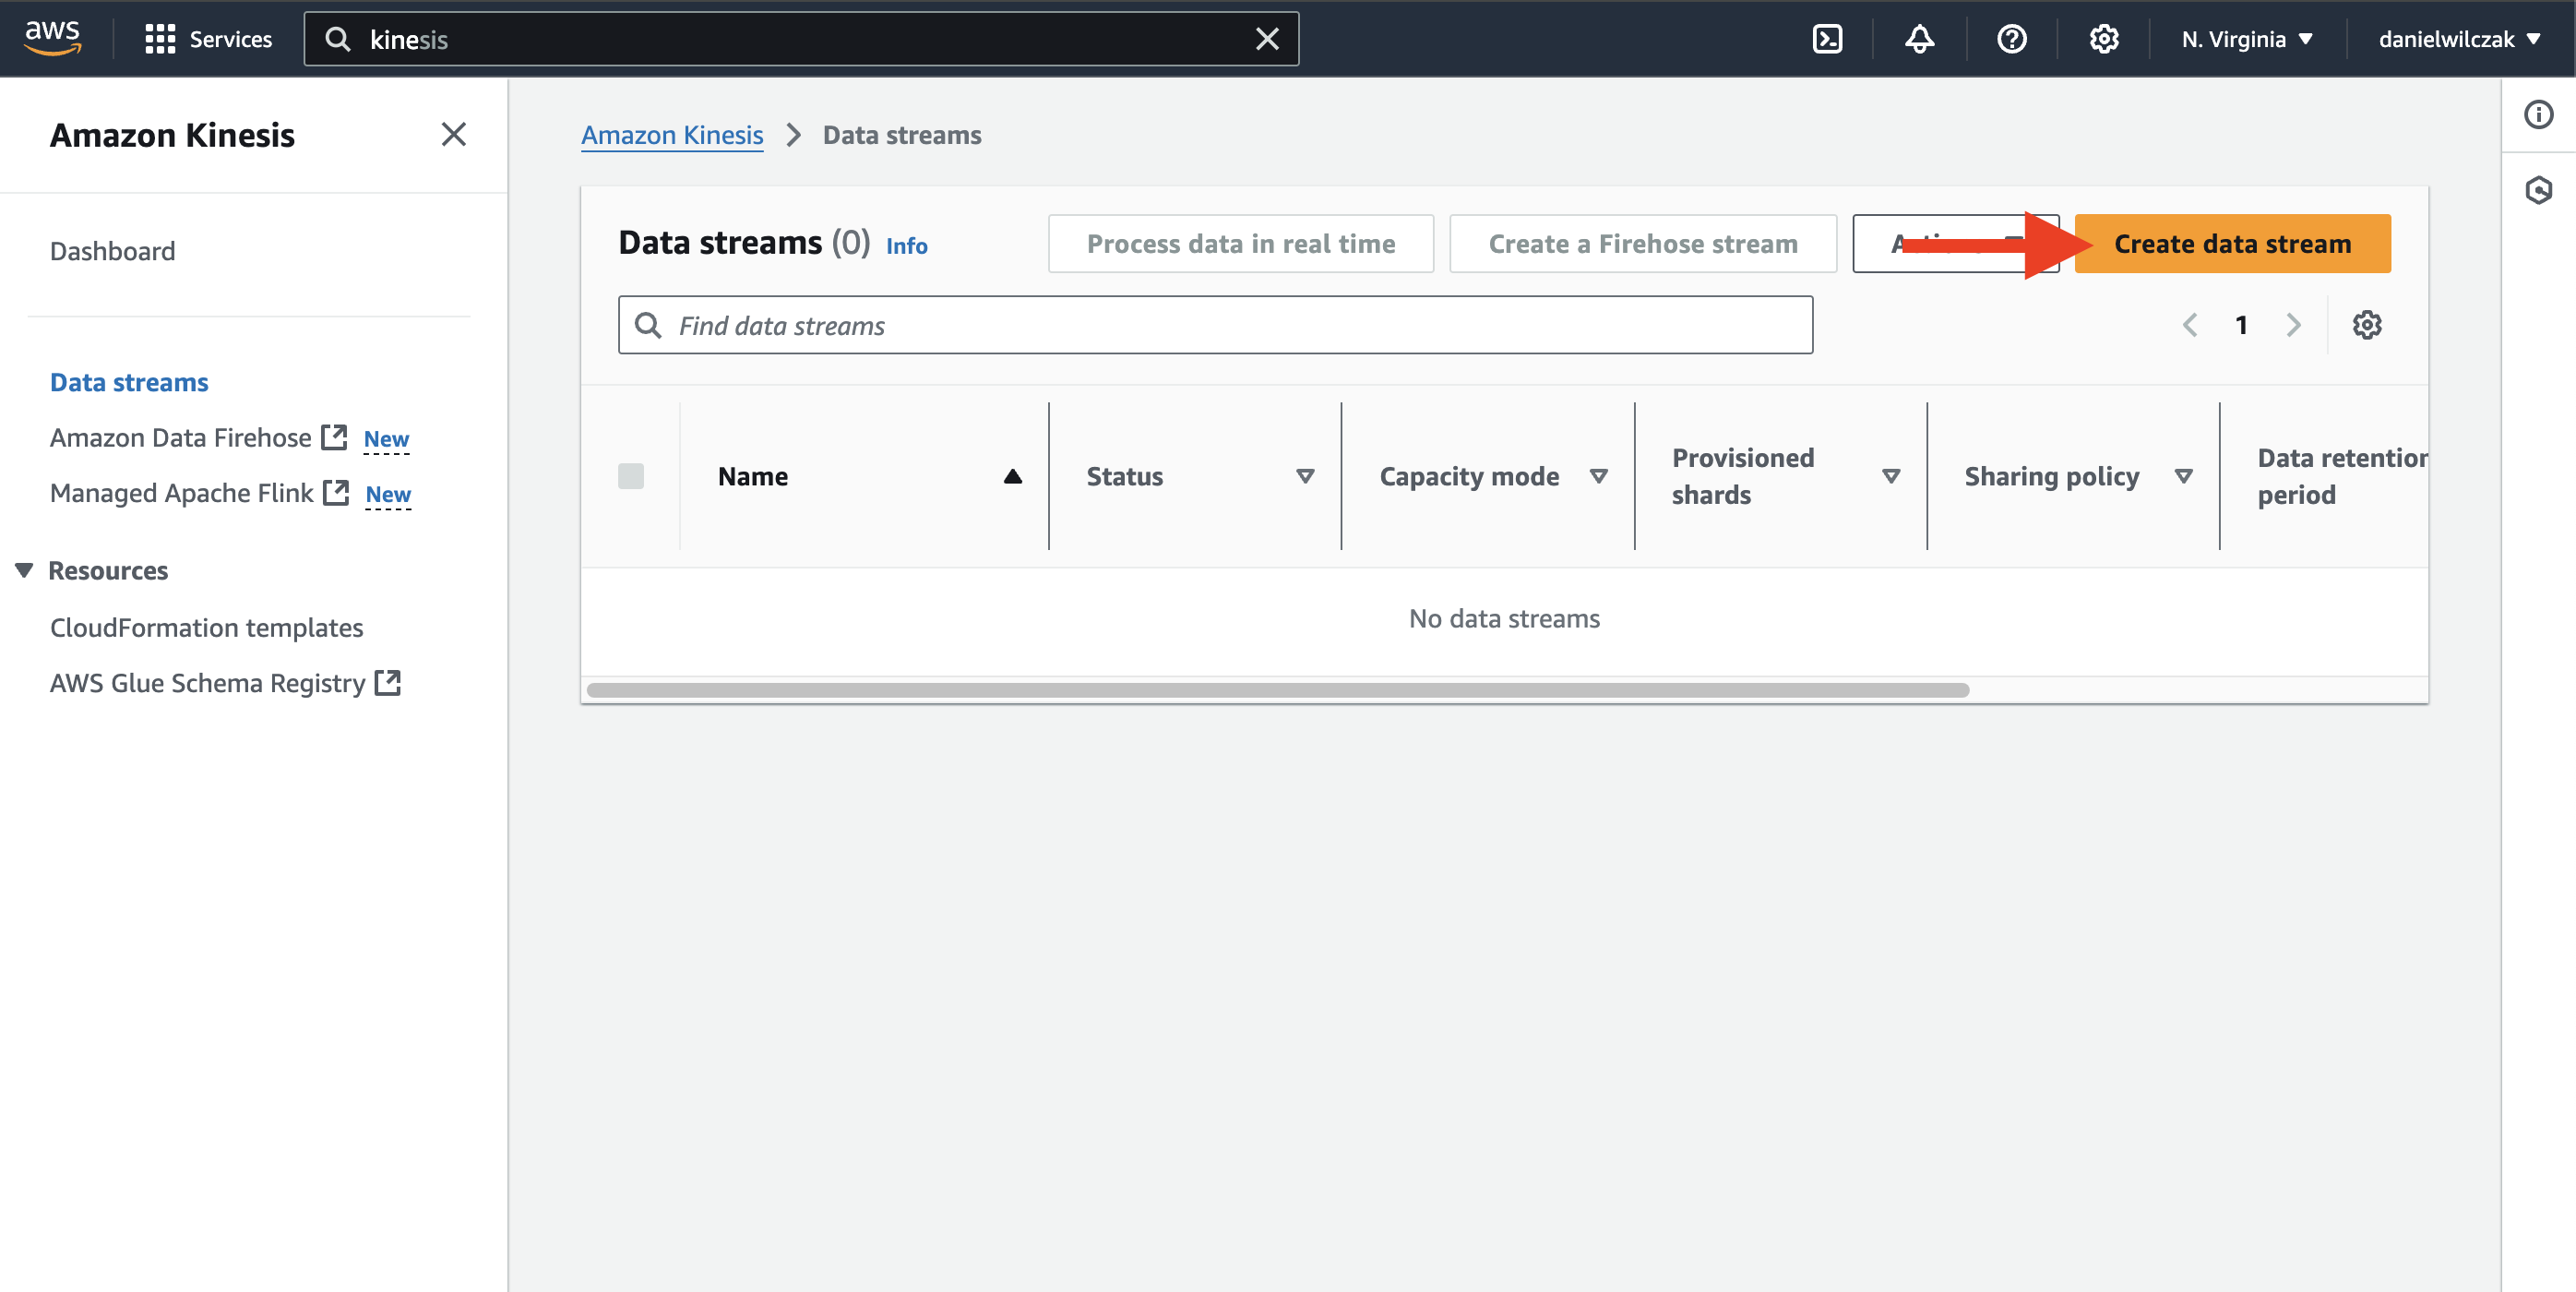This screenshot has height=1292, width=2576.
Task: Go to Dashboard in the sidebar
Action: tap(112, 251)
